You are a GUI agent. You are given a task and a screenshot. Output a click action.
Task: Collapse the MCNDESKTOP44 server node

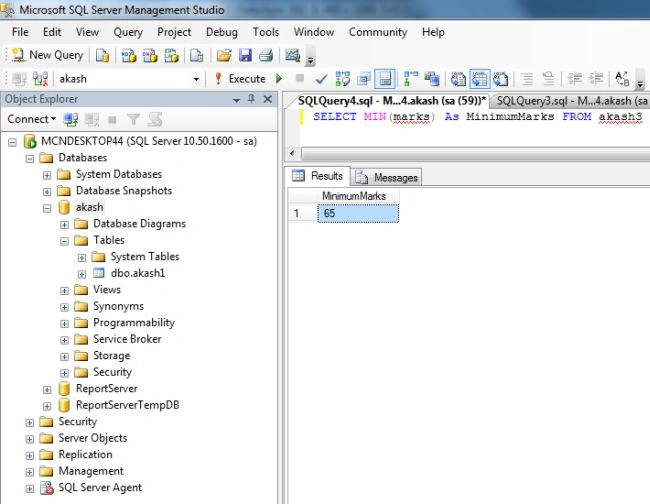click(12, 142)
